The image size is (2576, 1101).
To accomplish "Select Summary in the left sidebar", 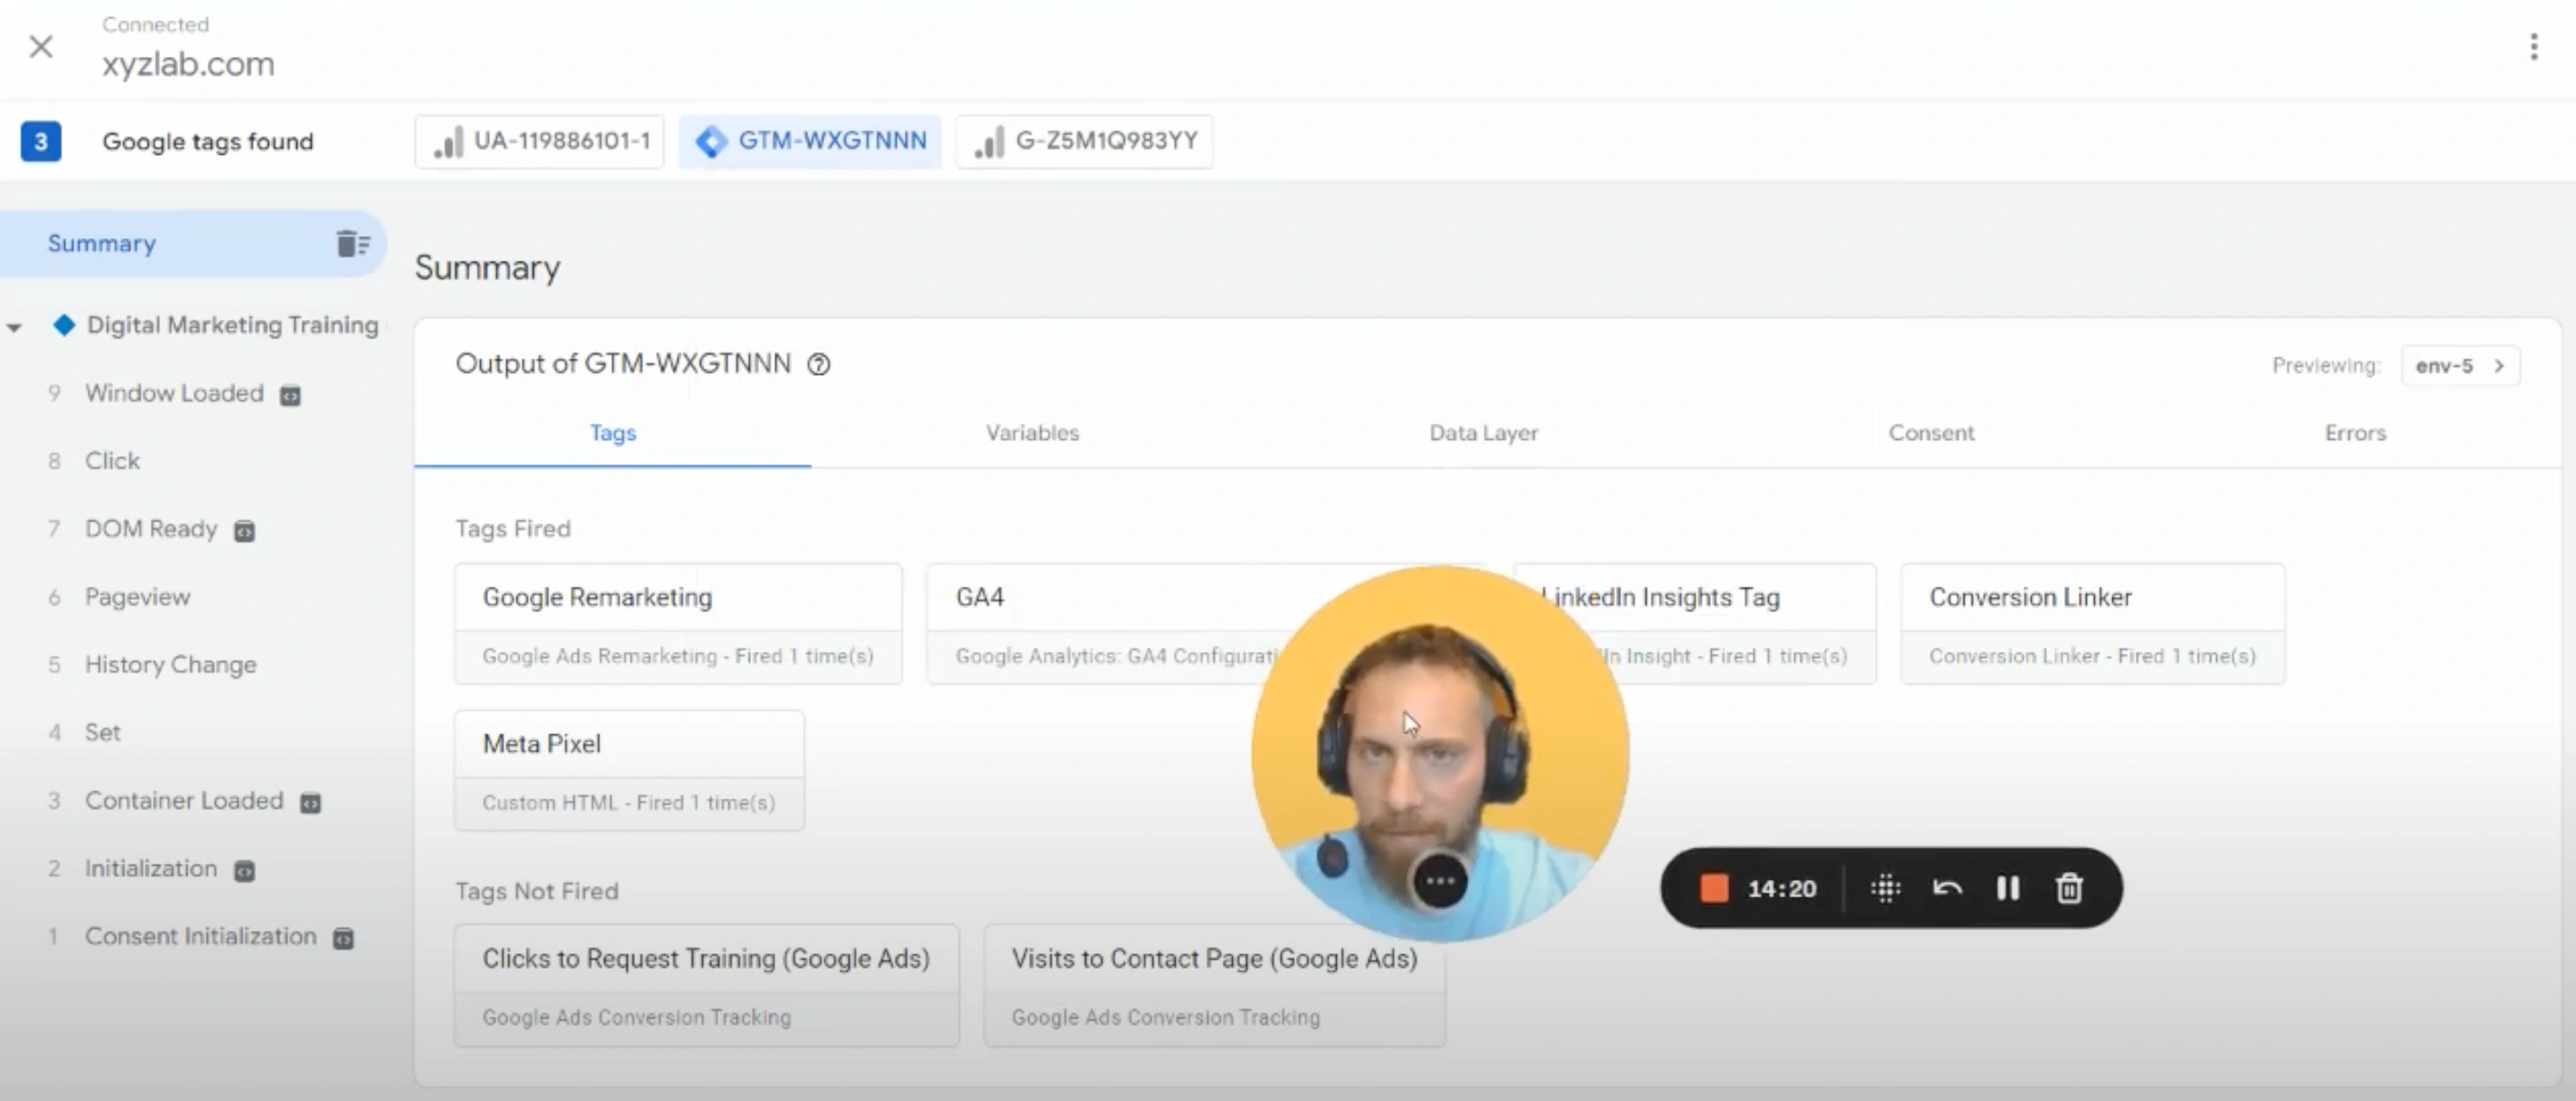I will [192, 243].
